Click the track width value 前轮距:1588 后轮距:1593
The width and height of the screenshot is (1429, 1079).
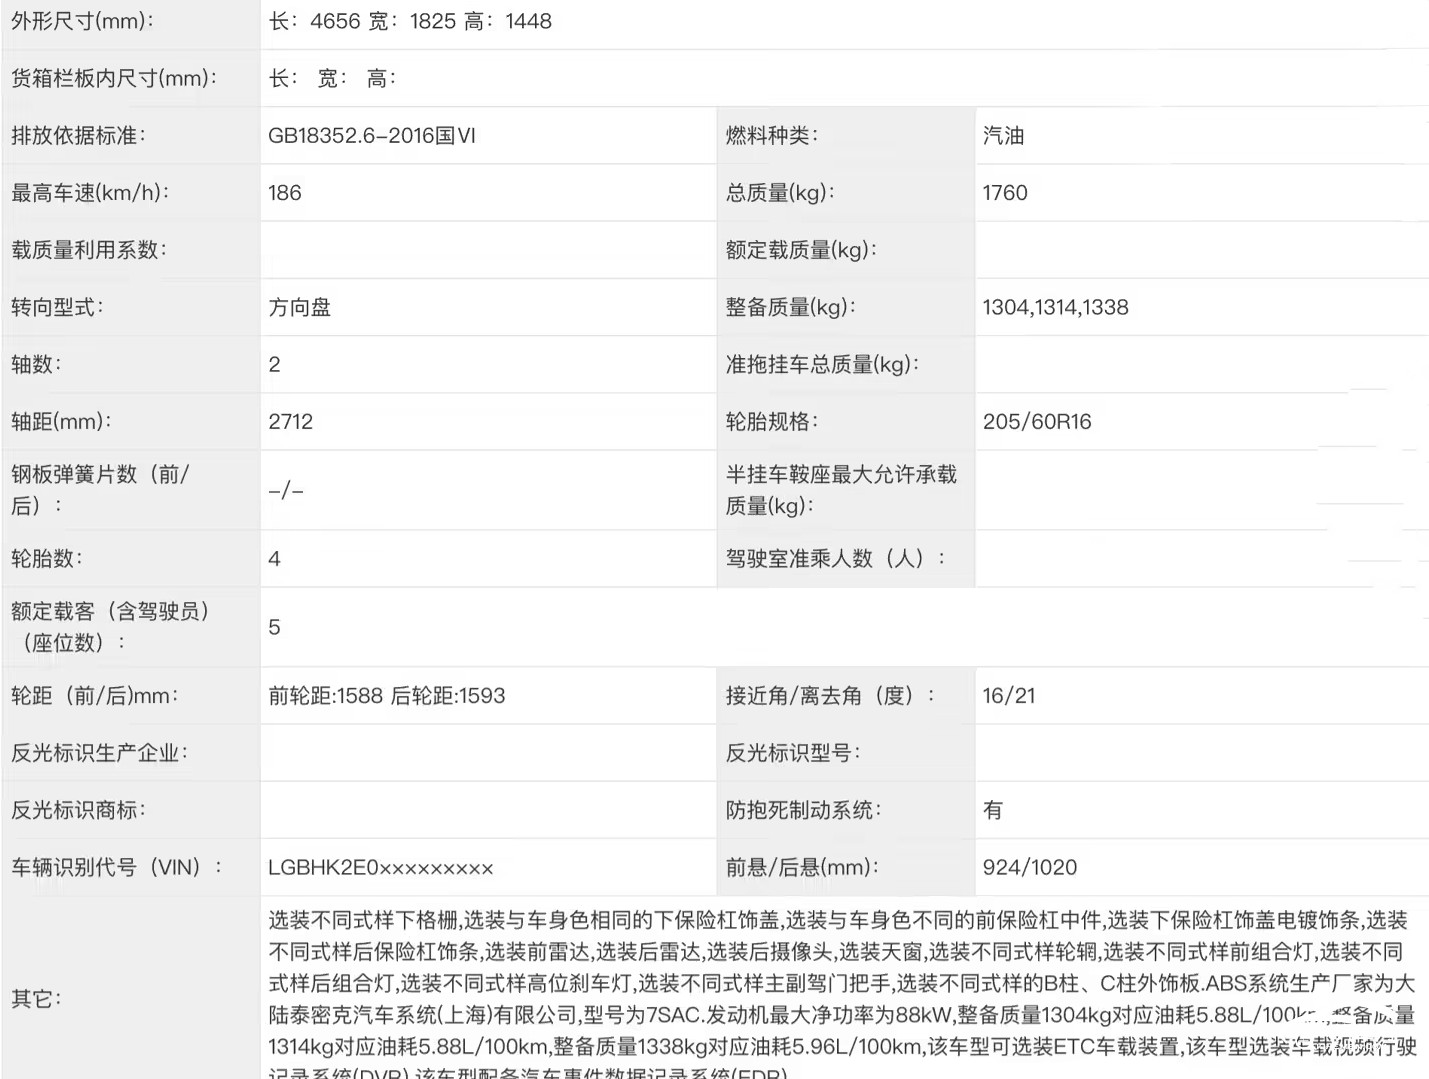387,696
